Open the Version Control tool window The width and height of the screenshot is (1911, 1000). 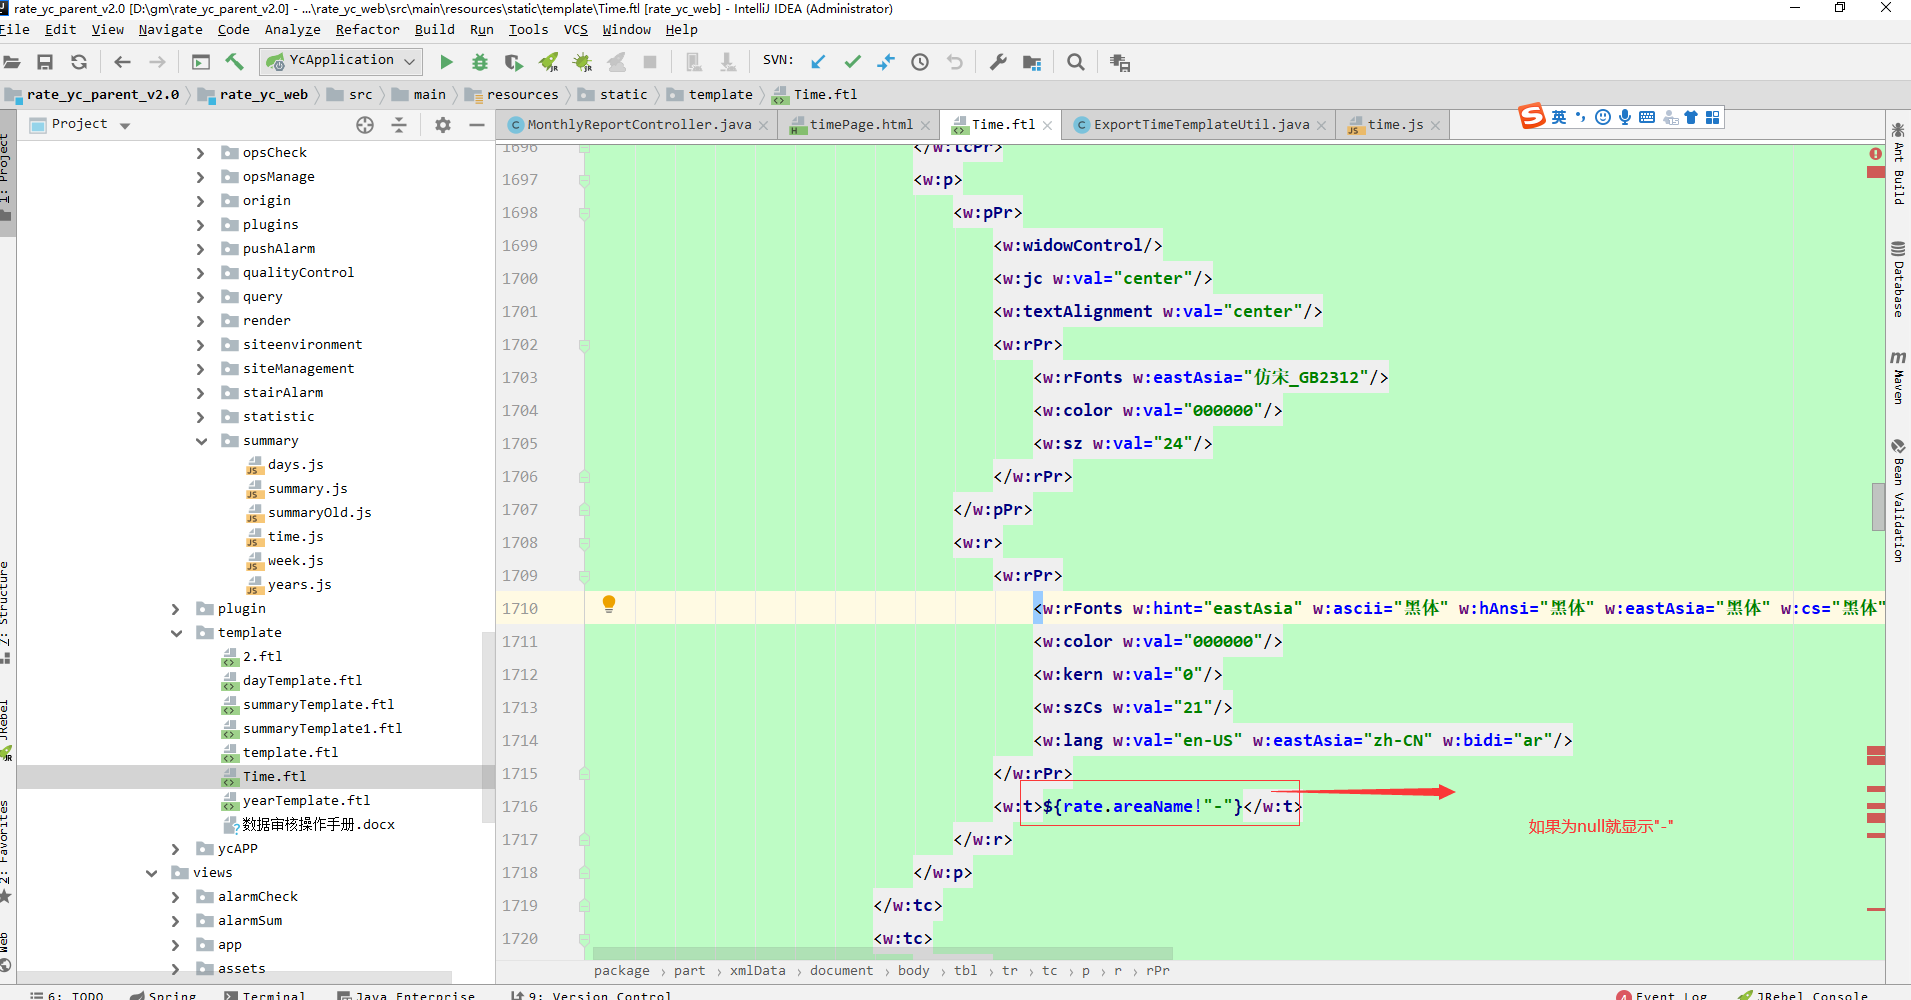(x=592, y=995)
